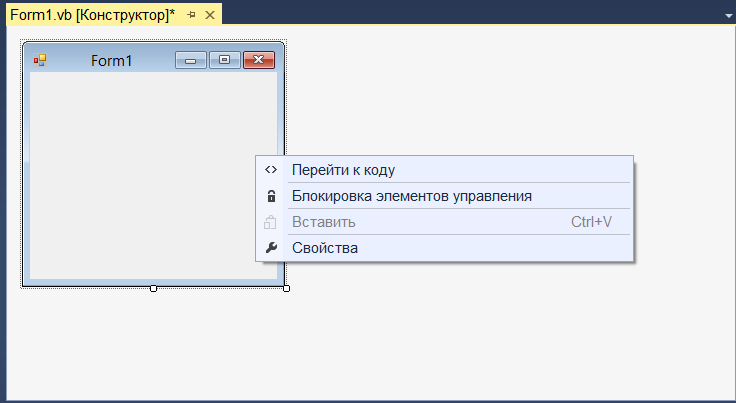Toggle the pin icon on Form1.vb tab
Screen dimensions: 736x403
pos(191,15)
